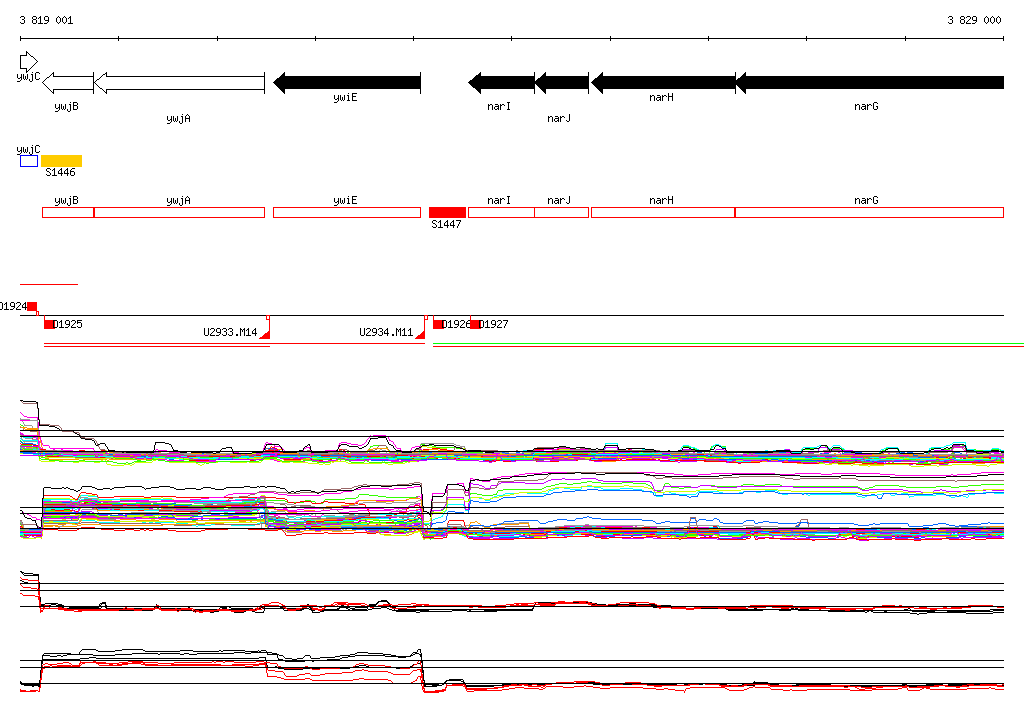
Task: Select the D1926 red marker
Action: [438, 324]
